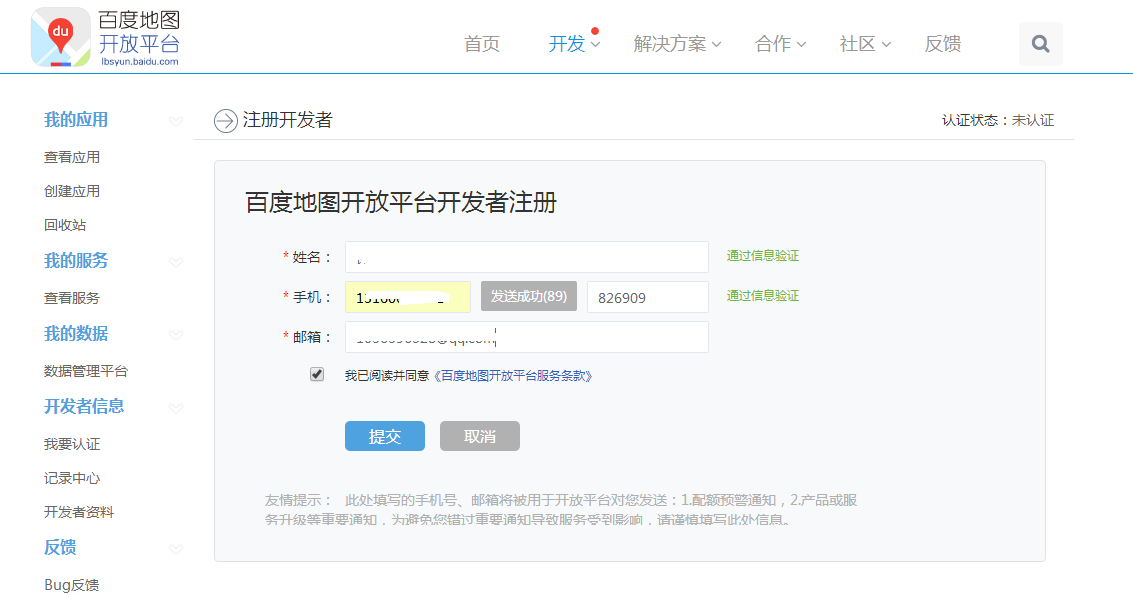Open the 开发 navigation item

(x=566, y=44)
